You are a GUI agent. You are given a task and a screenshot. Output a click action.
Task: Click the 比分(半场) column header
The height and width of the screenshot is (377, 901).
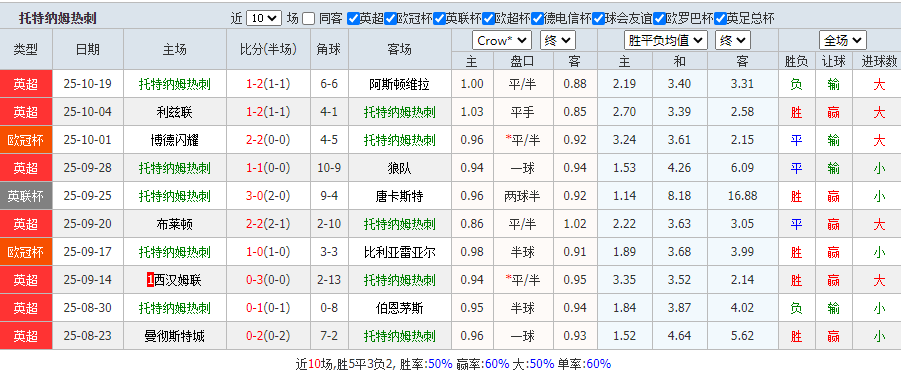(268, 49)
